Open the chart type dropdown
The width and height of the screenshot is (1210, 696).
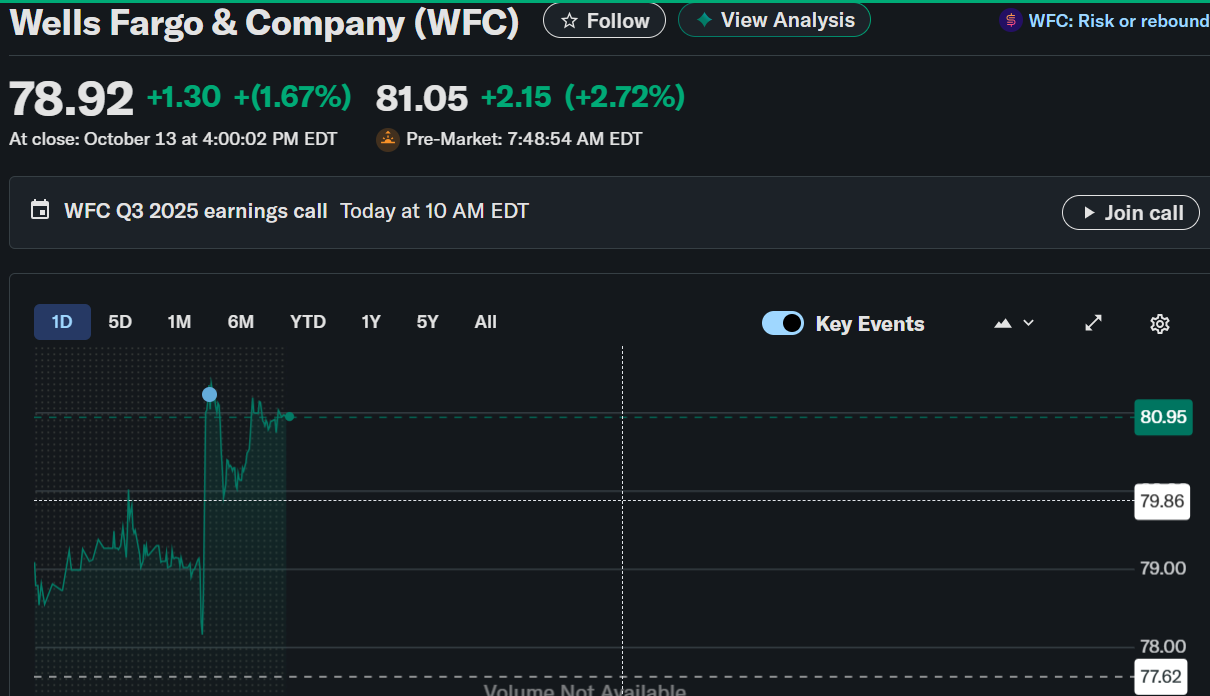[x=1014, y=323]
